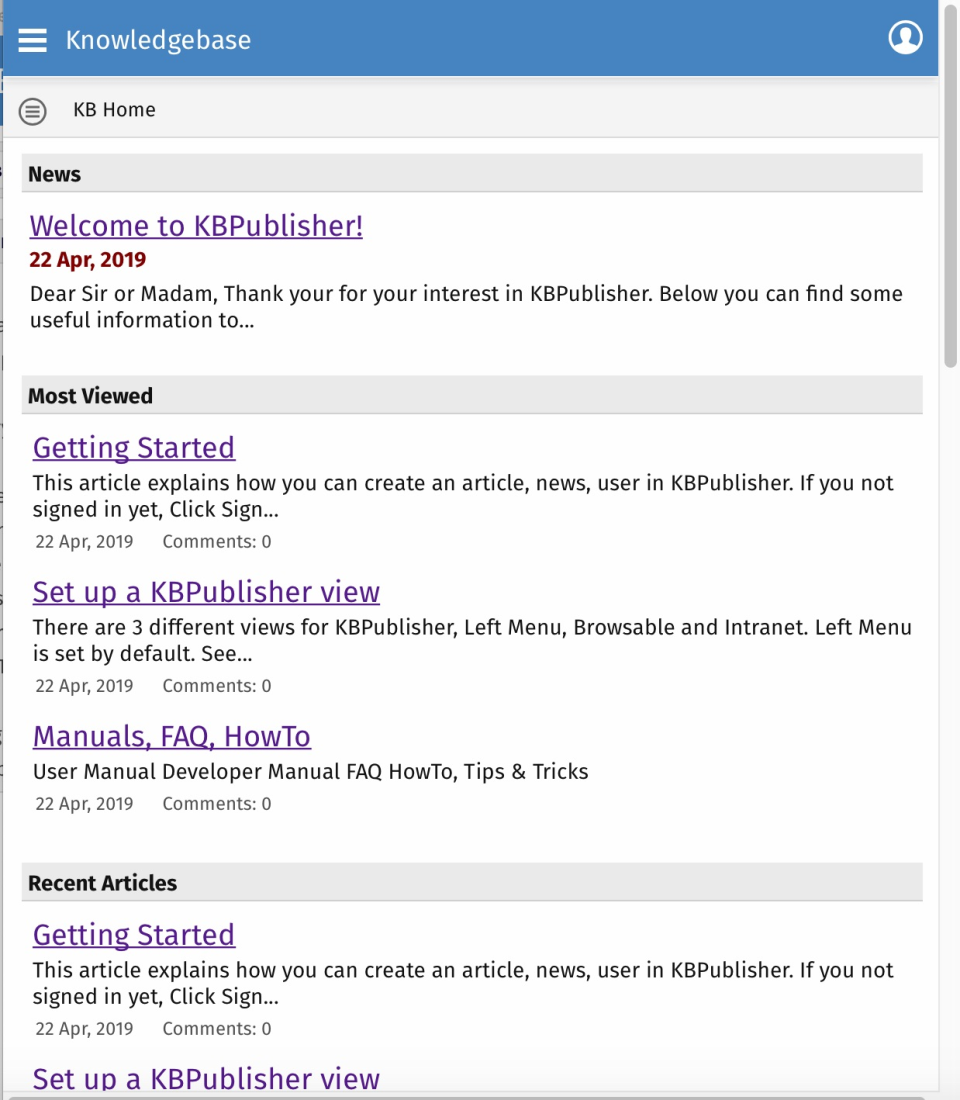
Task: Click the Most Viewed section header
Action: pyautogui.click(x=90, y=395)
